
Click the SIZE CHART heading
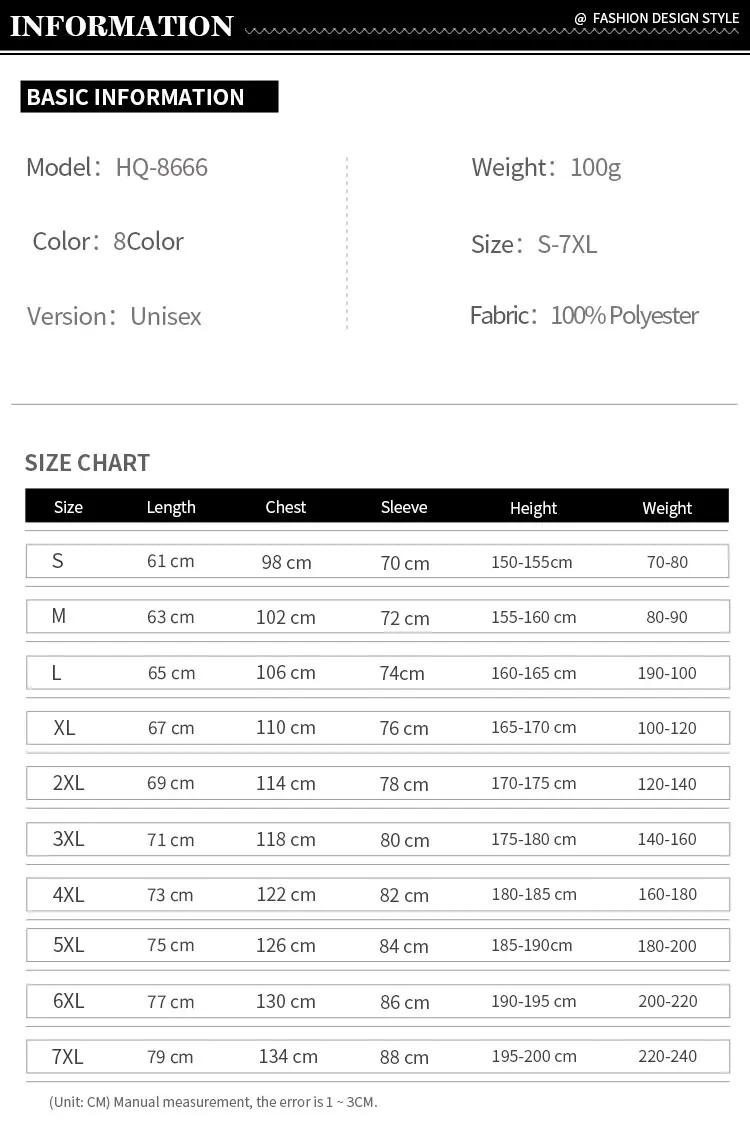(x=87, y=463)
